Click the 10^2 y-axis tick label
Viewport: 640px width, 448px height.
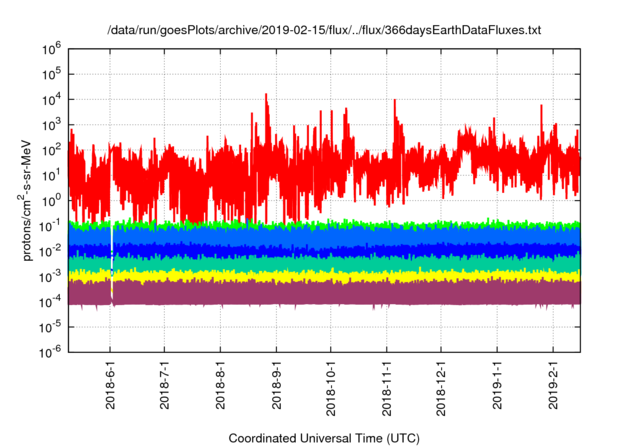[51, 150]
